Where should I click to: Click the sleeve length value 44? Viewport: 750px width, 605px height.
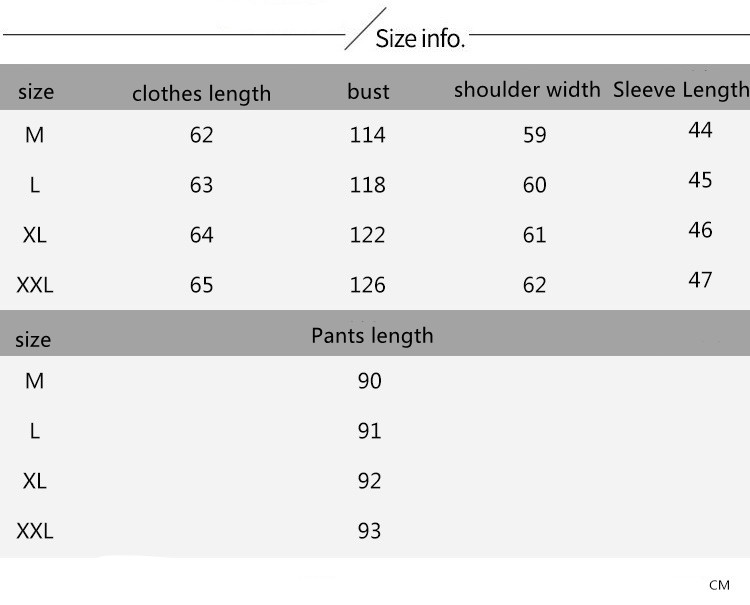[700, 130]
